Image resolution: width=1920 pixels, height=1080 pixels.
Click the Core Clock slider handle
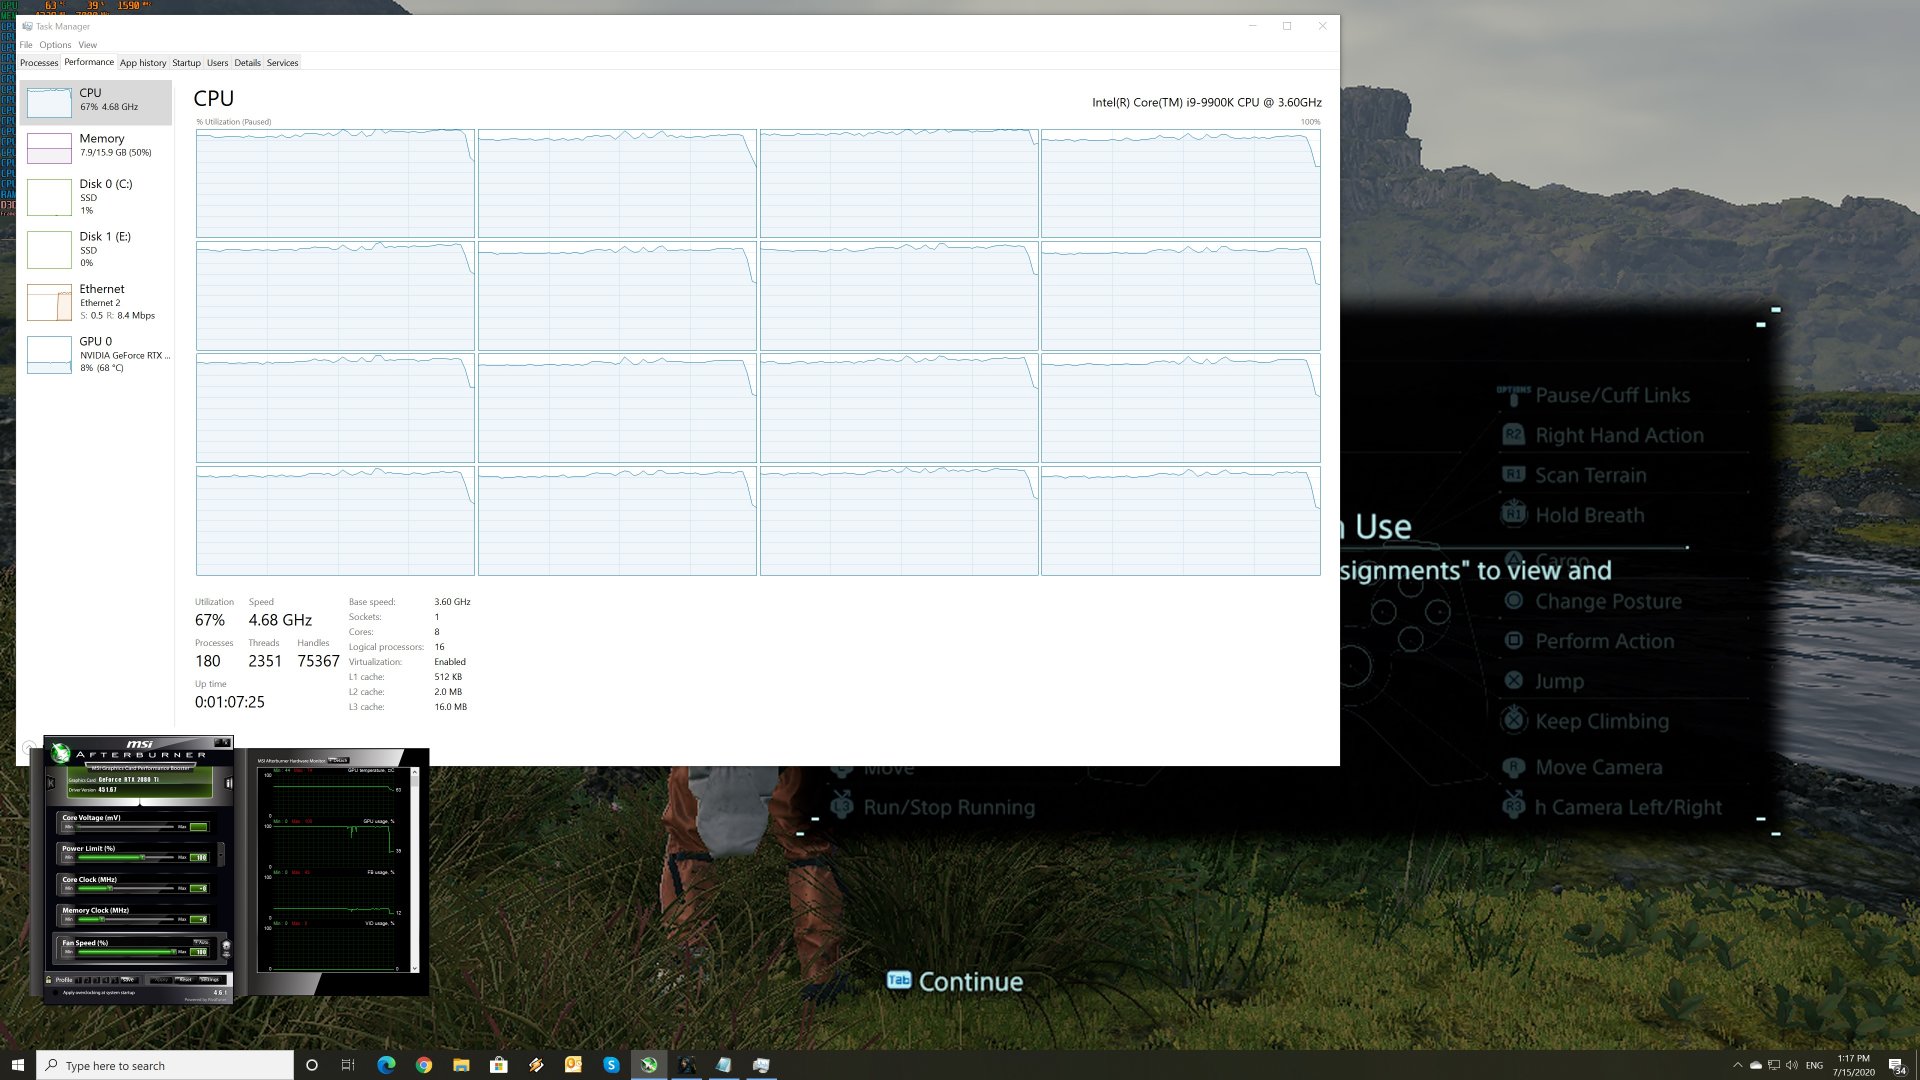[x=110, y=888]
